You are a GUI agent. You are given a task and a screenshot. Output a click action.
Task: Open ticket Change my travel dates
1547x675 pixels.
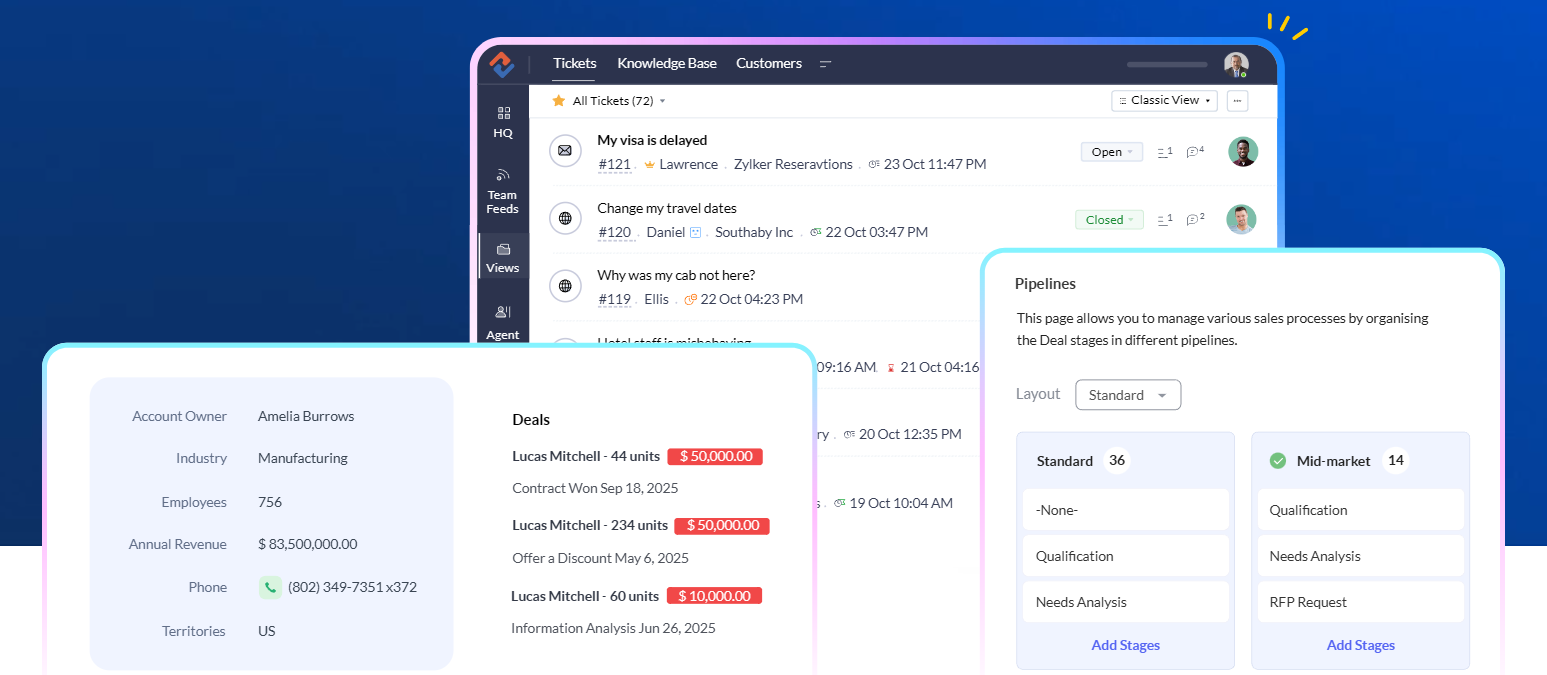pyautogui.click(x=667, y=208)
